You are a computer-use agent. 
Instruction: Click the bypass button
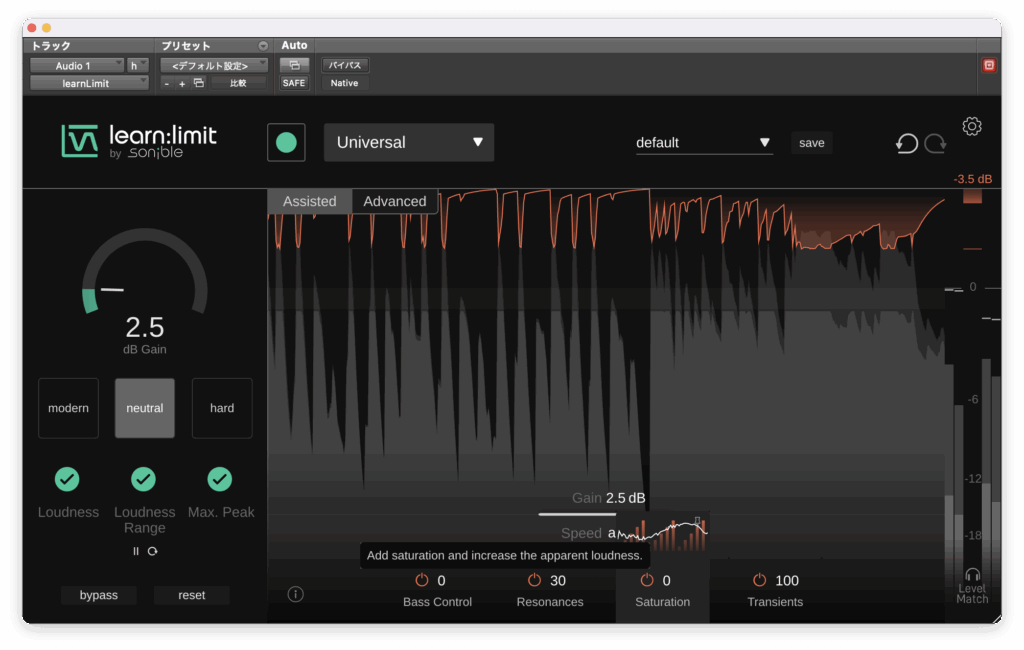coord(99,595)
